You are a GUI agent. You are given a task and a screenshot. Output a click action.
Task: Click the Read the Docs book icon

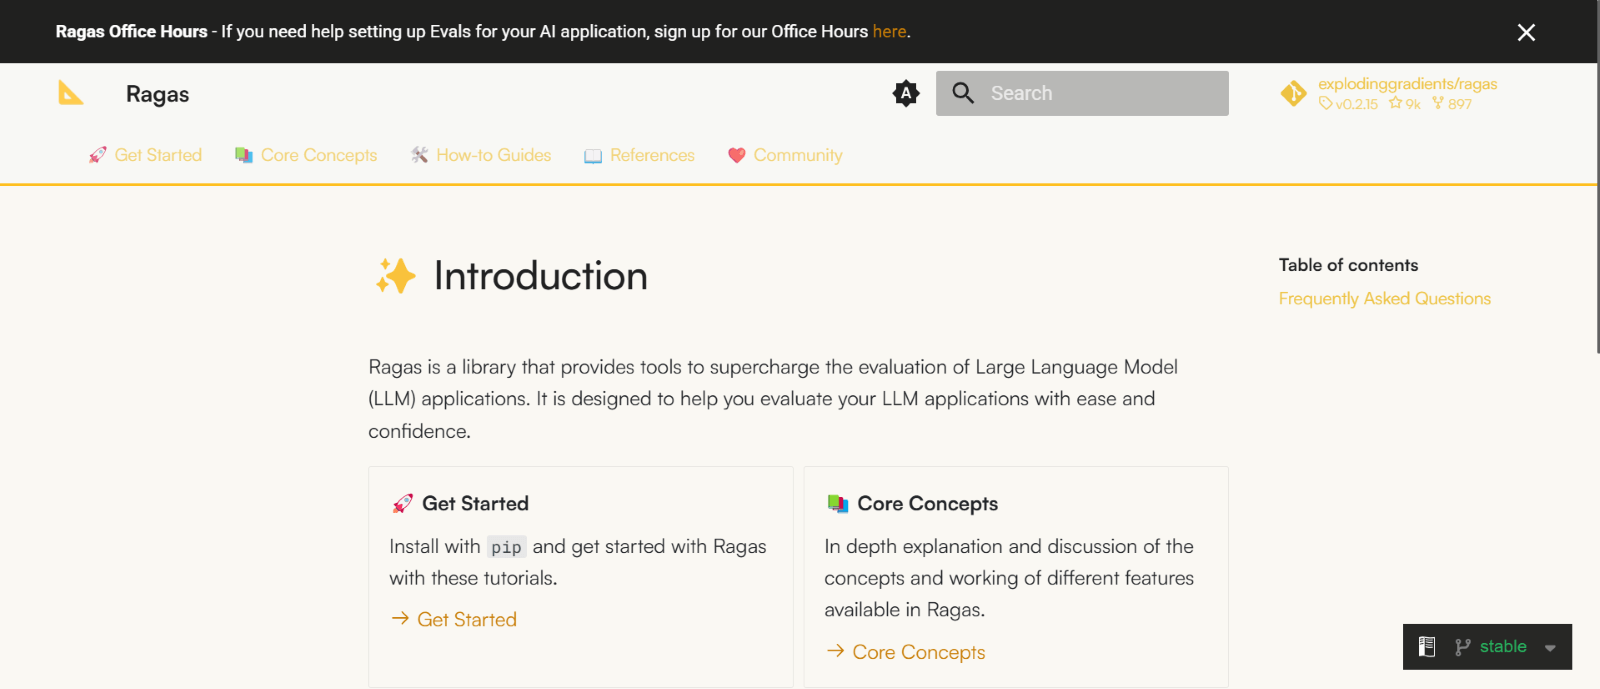(1427, 647)
